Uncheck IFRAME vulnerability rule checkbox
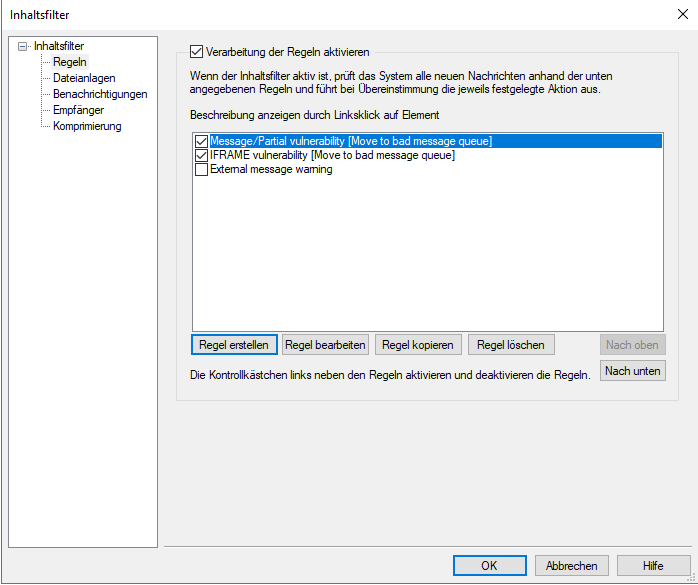The image size is (698, 585). click(202, 156)
